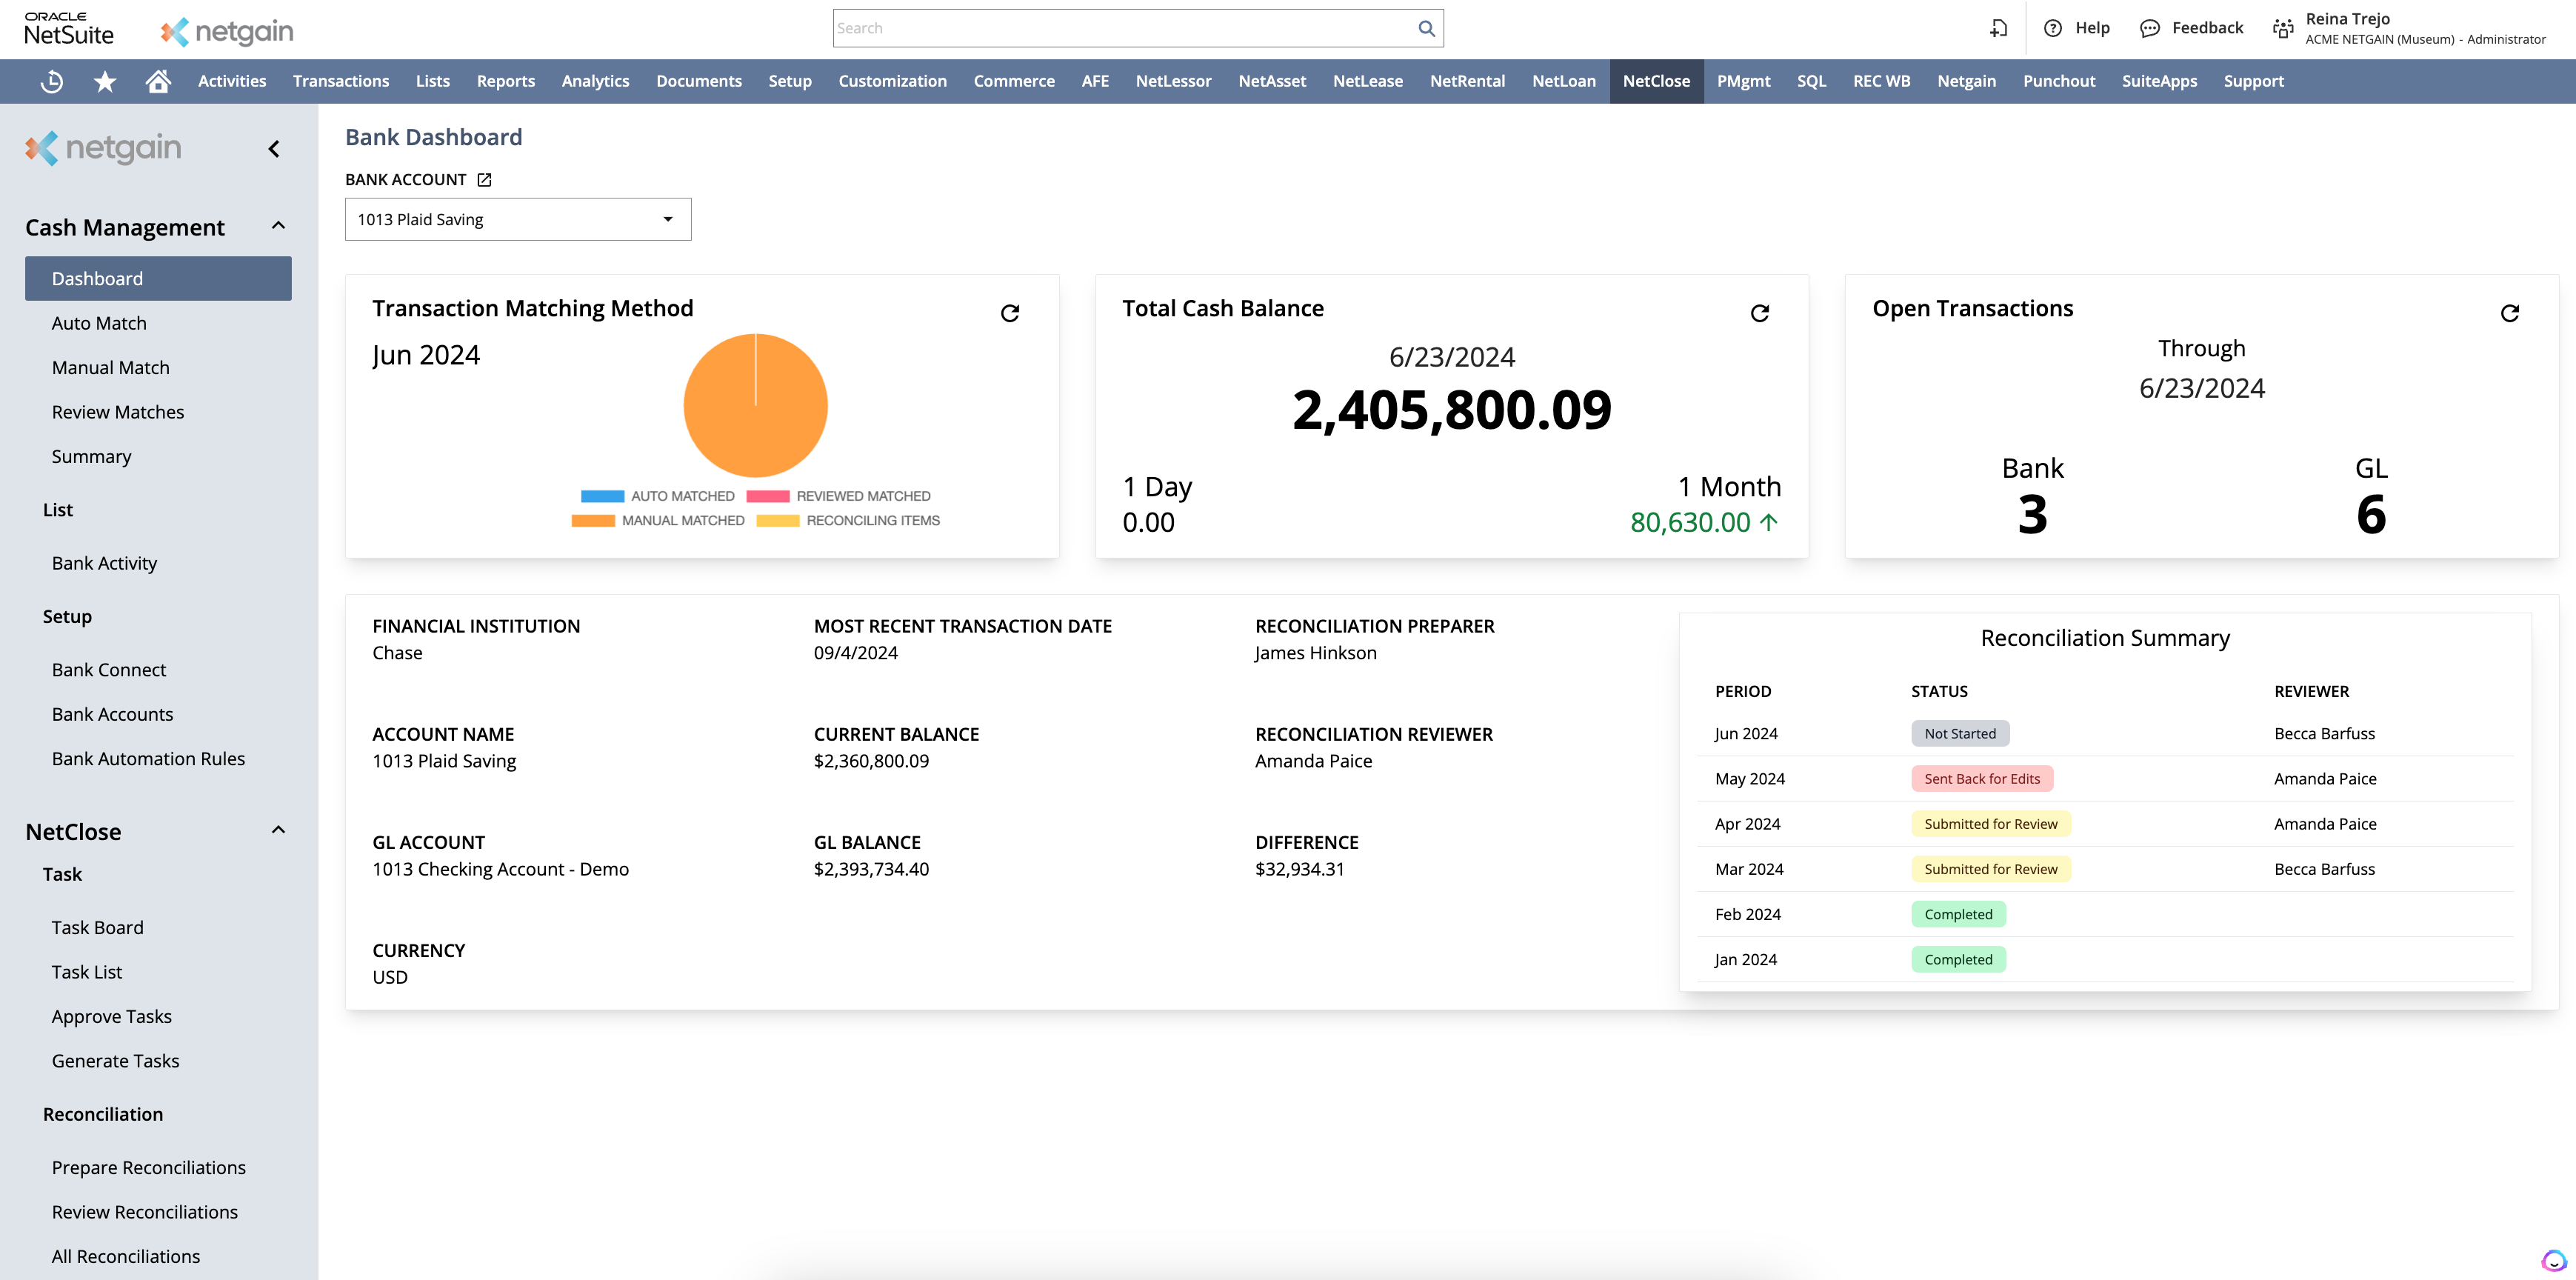Open recent records history icon
Viewport: 2576px width, 1280px height.
(x=50, y=81)
